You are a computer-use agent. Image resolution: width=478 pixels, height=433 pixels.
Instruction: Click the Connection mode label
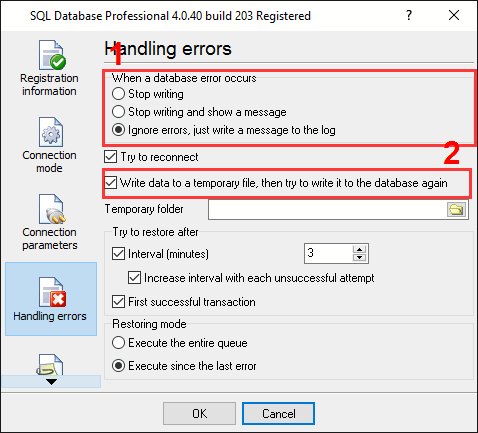click(49, 161)
